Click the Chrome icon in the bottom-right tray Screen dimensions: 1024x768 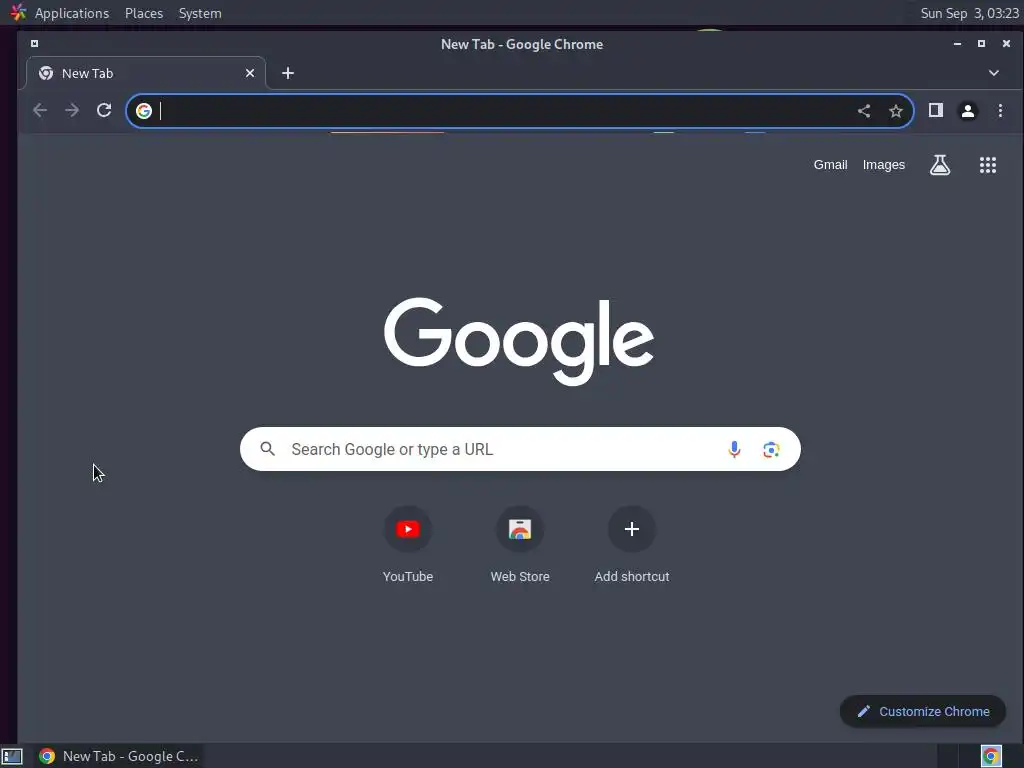pyautogui.click(x=991, y=756)
